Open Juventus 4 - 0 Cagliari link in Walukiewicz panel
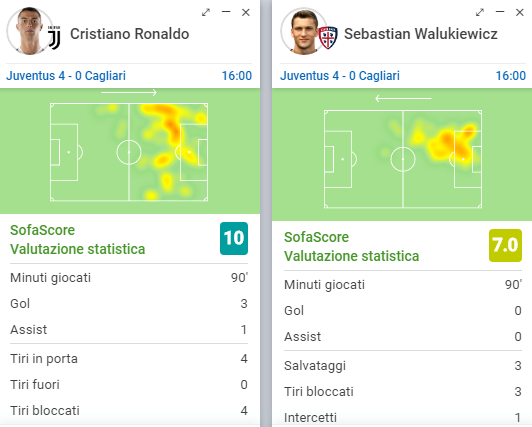 [340, 76]
